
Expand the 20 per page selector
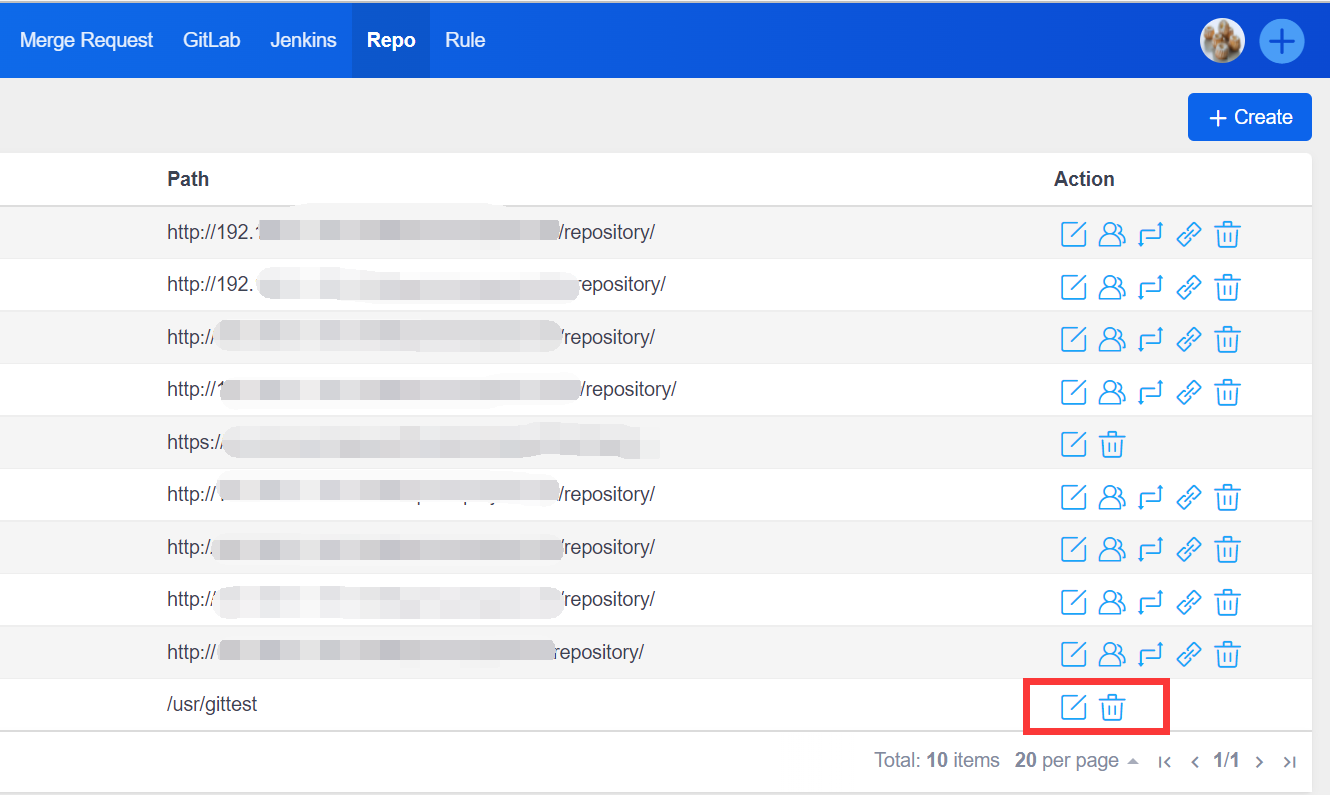point(1076,761)
